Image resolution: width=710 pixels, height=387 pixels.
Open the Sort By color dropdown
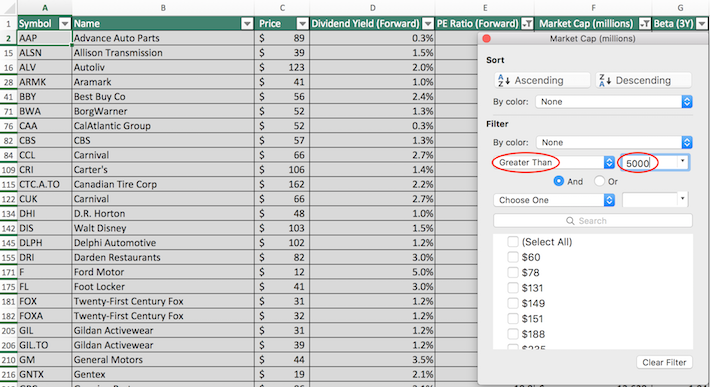point(614,102)
